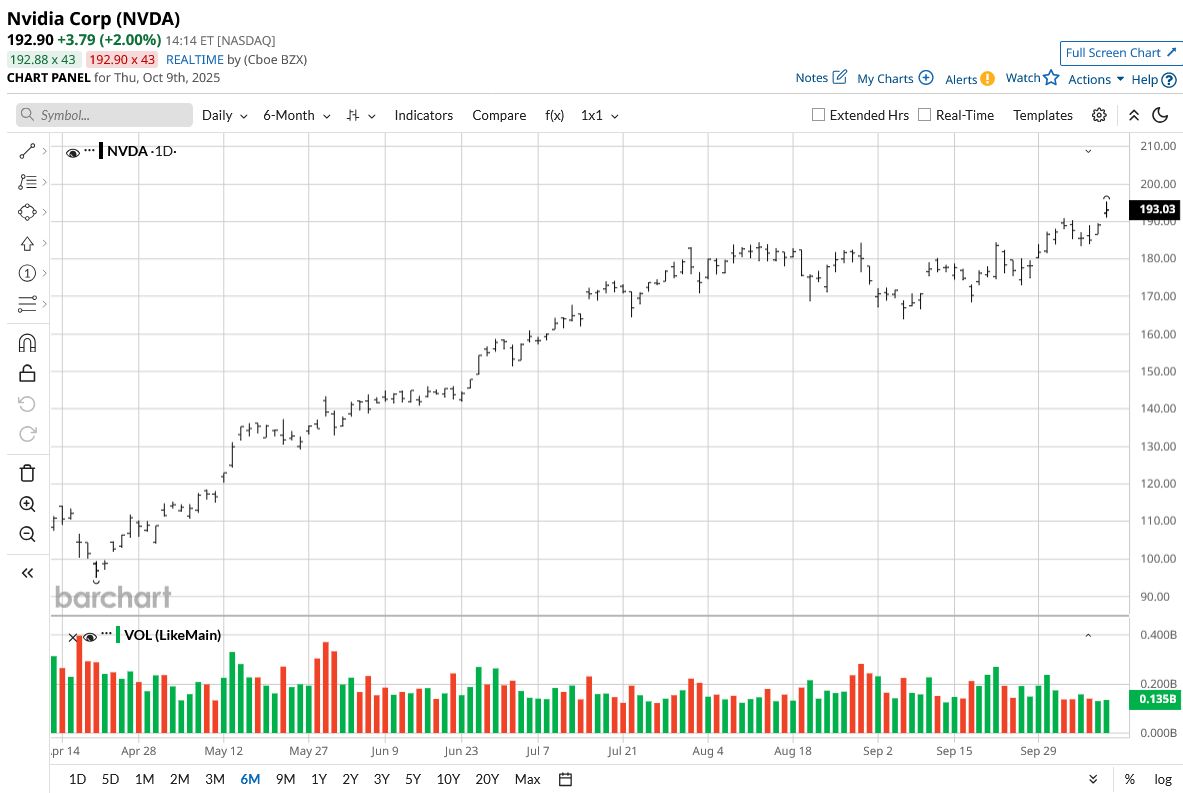Toggle NVDA series visibility eye icon
Screen dimensions: 1183x793
[x=72, y=153]
